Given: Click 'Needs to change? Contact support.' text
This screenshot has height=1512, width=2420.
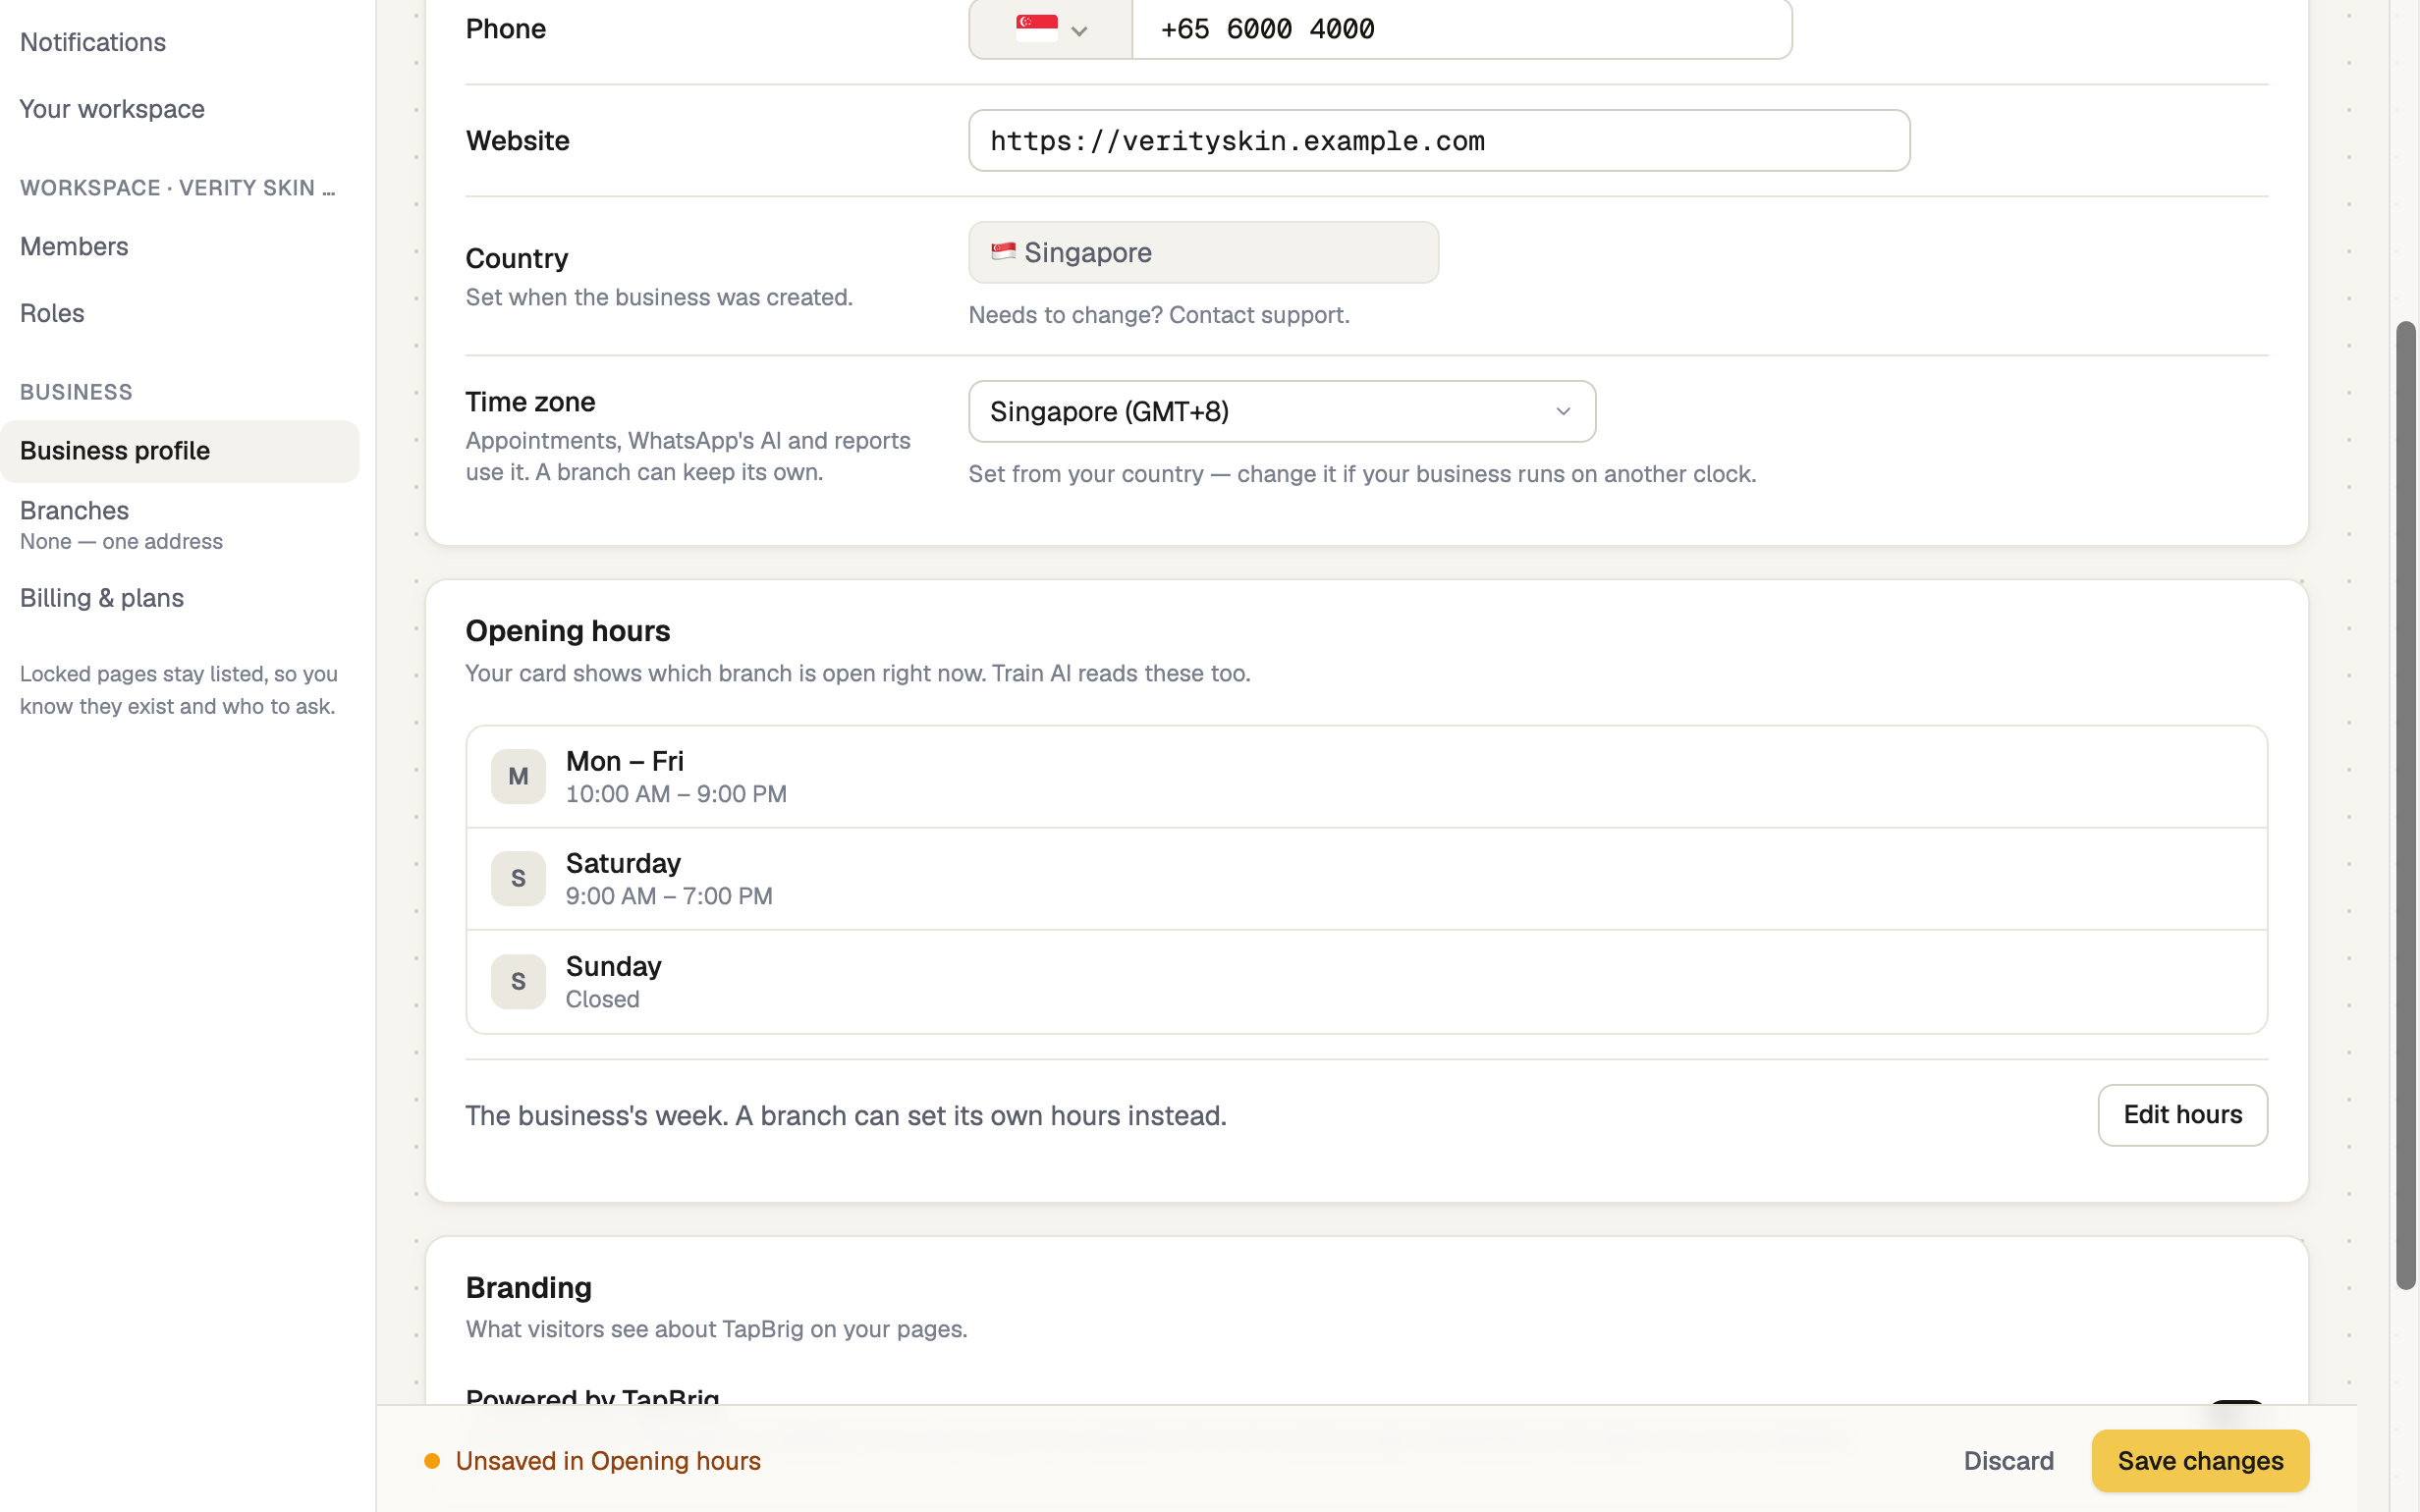Looking at the screenshot, I should click(x=1159, y=315).
